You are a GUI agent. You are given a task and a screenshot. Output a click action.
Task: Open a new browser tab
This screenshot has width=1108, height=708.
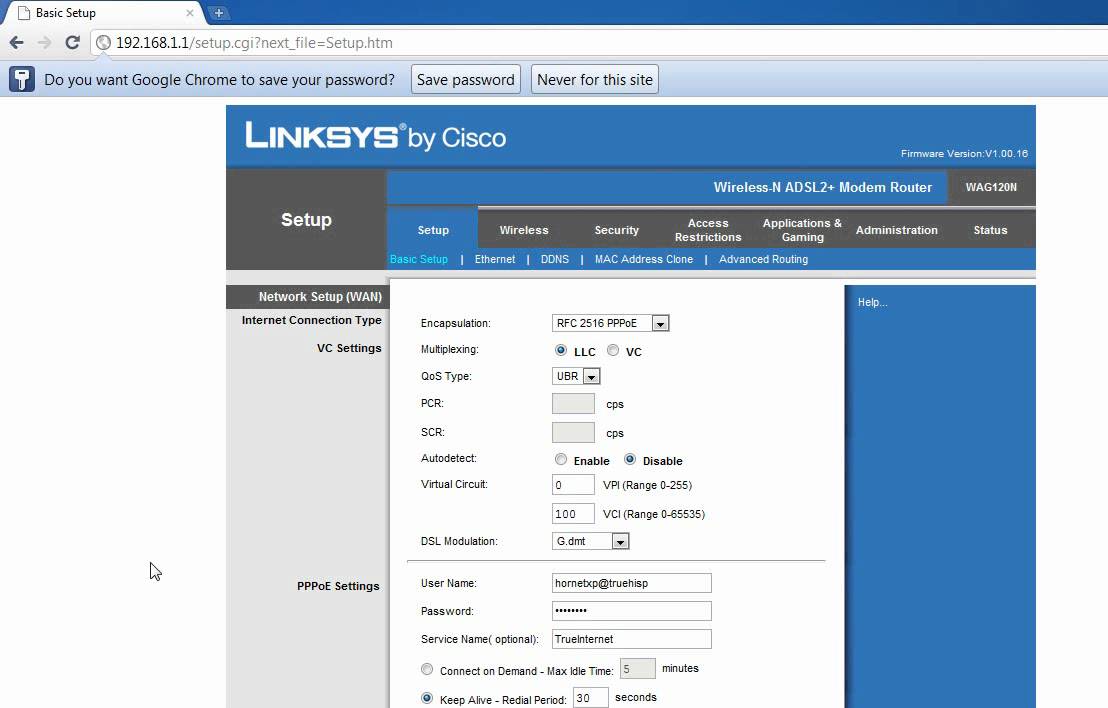218,13
